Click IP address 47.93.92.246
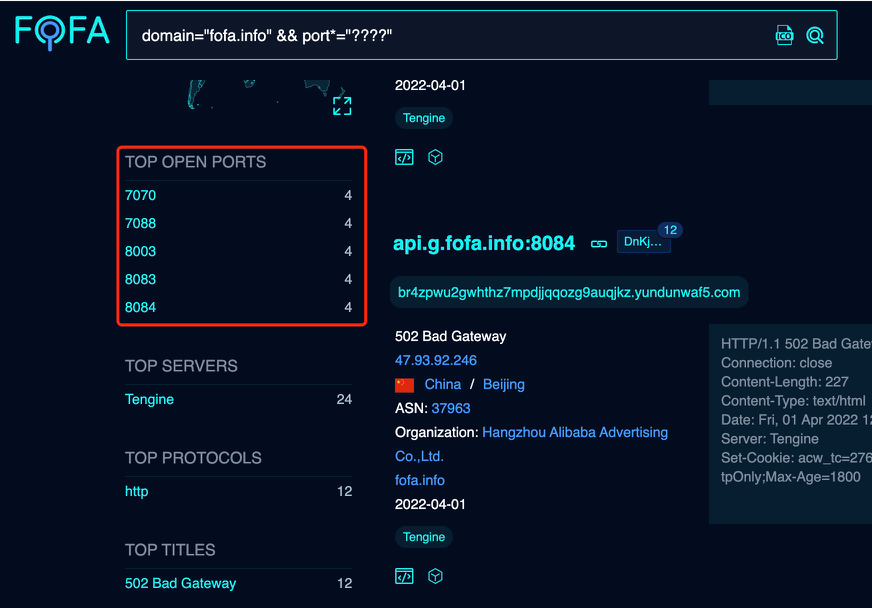Screen dimensions: 872x608 click(x=436, y=361)
